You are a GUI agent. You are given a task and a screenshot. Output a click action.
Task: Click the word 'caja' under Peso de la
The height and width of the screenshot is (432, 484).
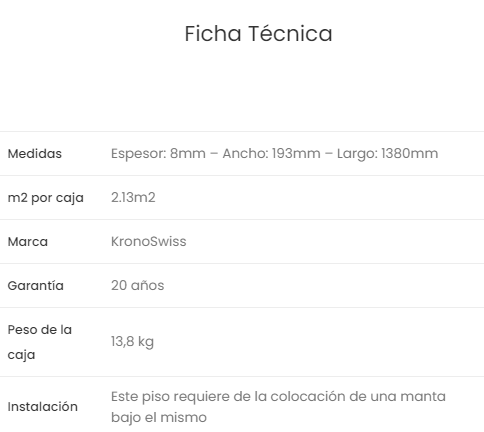click(x=21, y=355)
